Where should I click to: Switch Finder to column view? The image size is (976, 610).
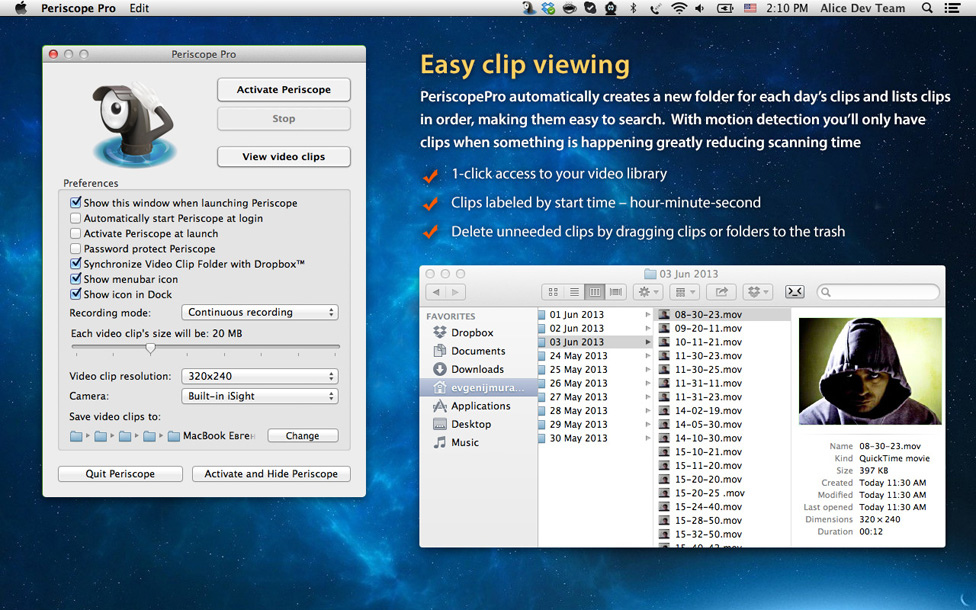pos(595,292)
